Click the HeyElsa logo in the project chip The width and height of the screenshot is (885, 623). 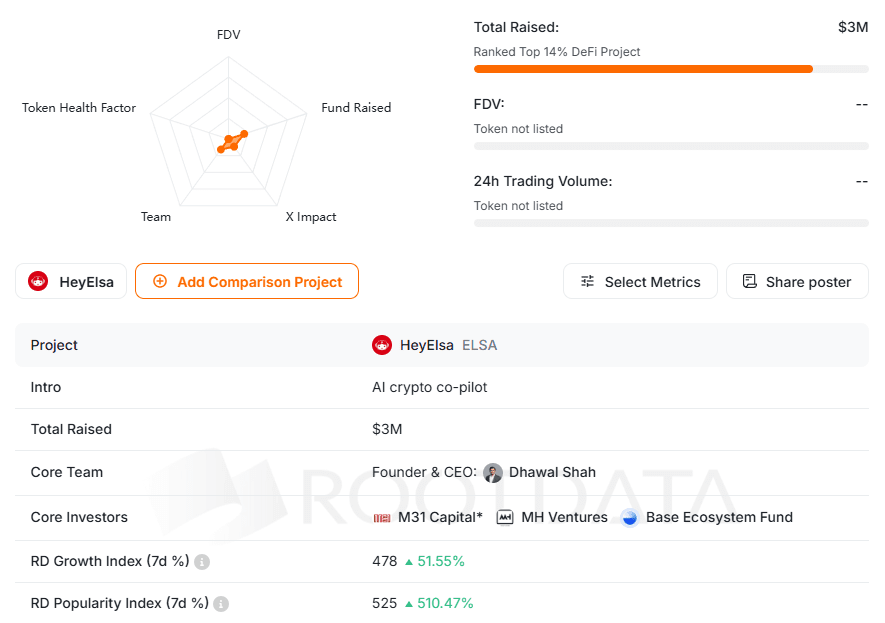point(38,282)
